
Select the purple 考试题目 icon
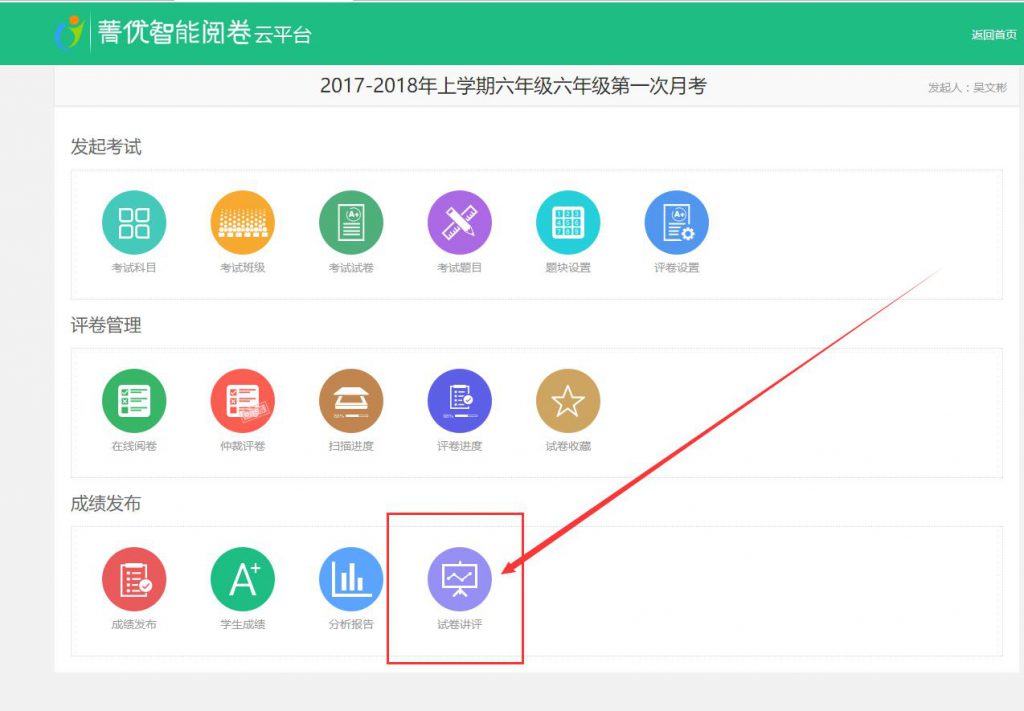click(460, 222)
